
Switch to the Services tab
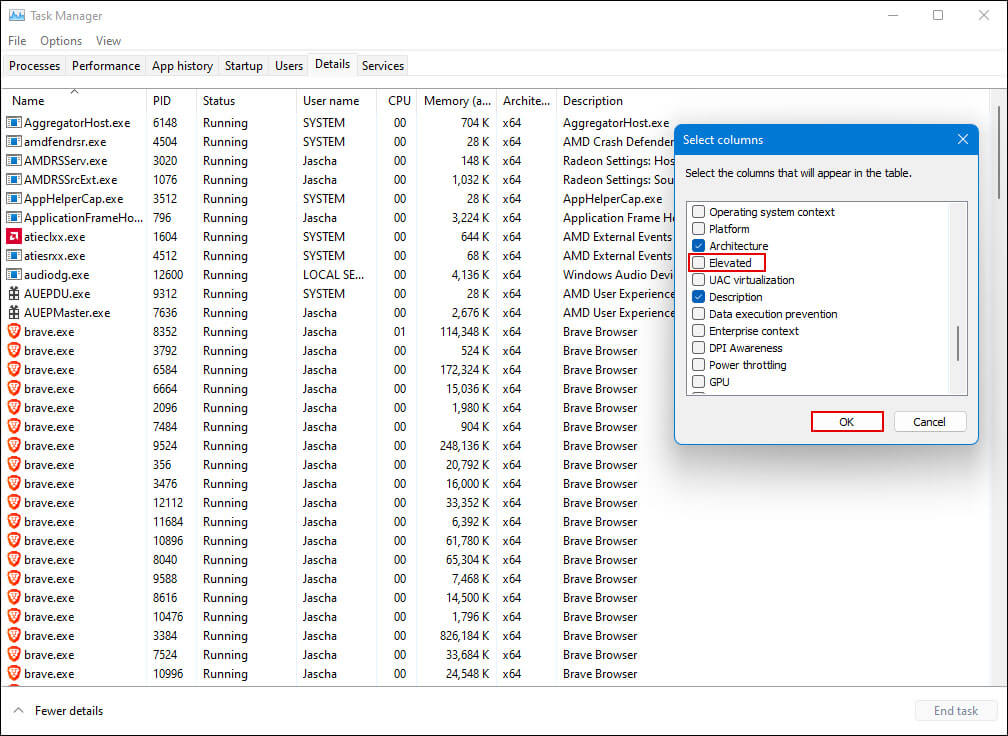pyautogui.click(x=382, y=66)
